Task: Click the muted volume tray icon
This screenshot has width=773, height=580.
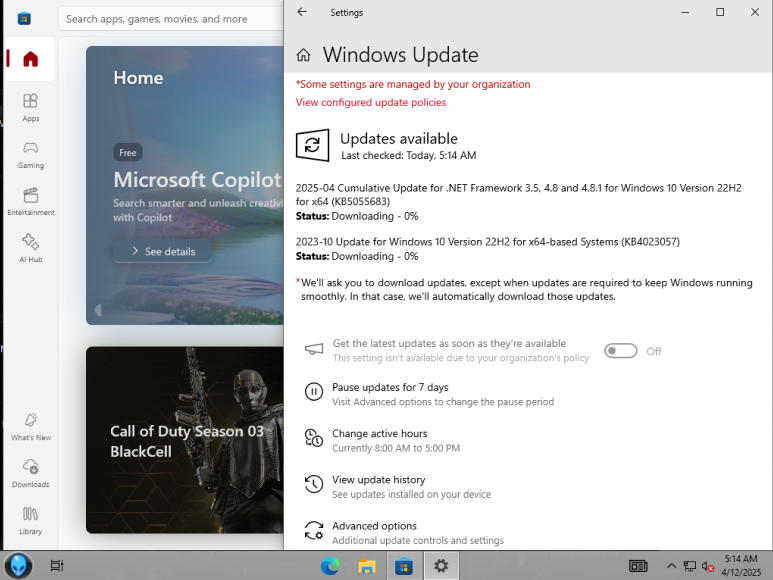Action: click(x=708, y=567)
